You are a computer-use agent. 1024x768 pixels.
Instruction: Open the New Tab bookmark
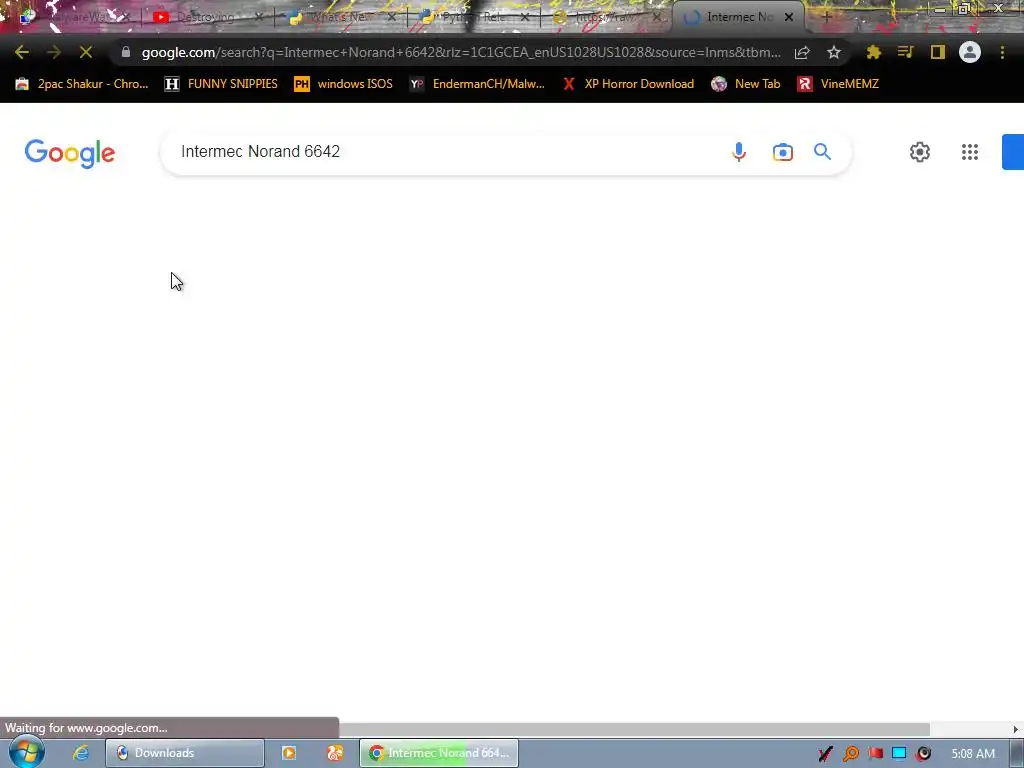746,84
